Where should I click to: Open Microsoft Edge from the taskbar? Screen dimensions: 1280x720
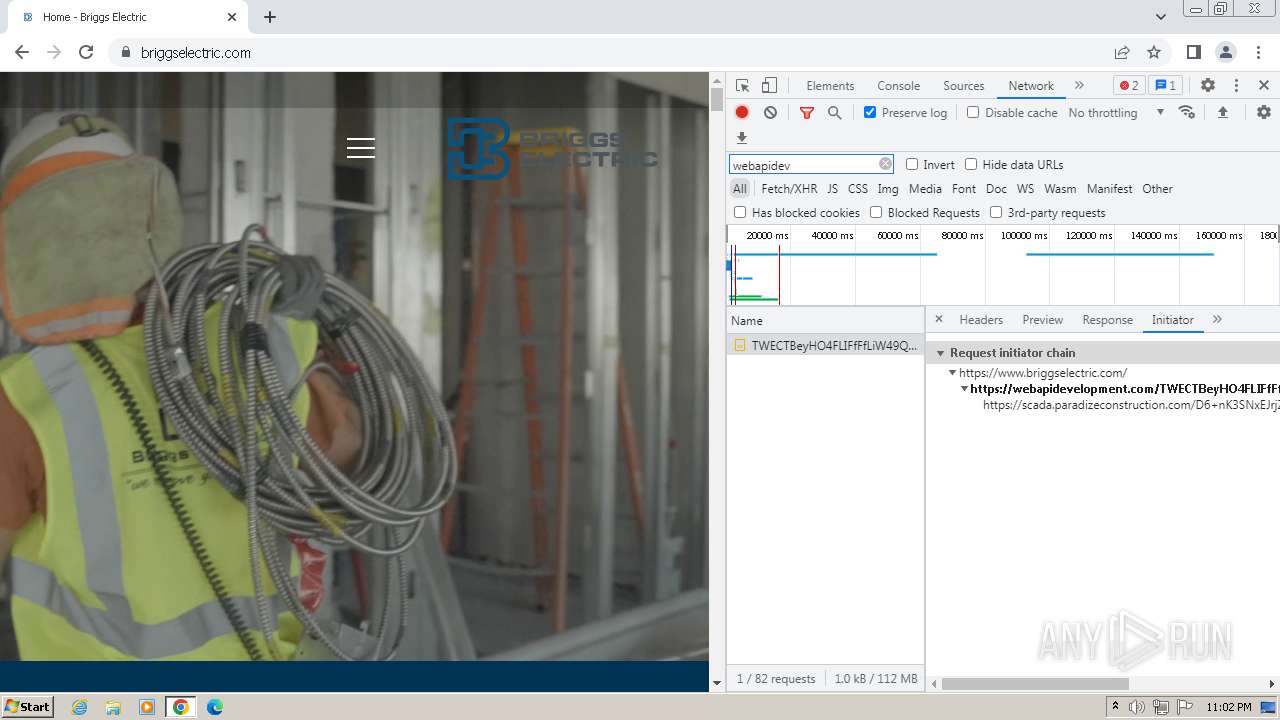[214, 707]
